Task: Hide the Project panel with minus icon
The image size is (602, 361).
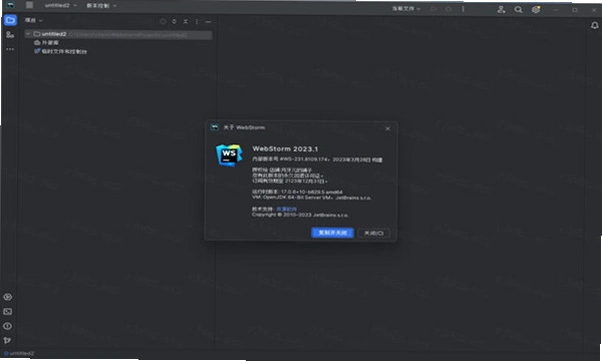Action: pos(208,22)
